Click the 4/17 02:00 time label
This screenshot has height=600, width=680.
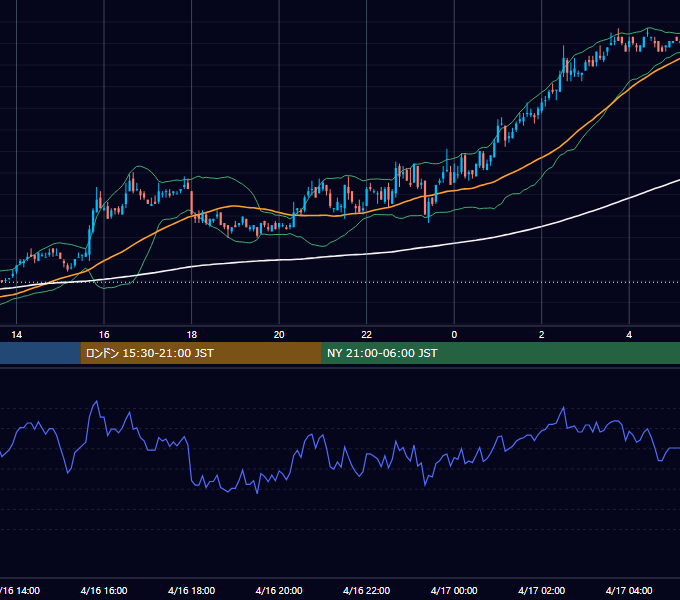tap(542, 591)
